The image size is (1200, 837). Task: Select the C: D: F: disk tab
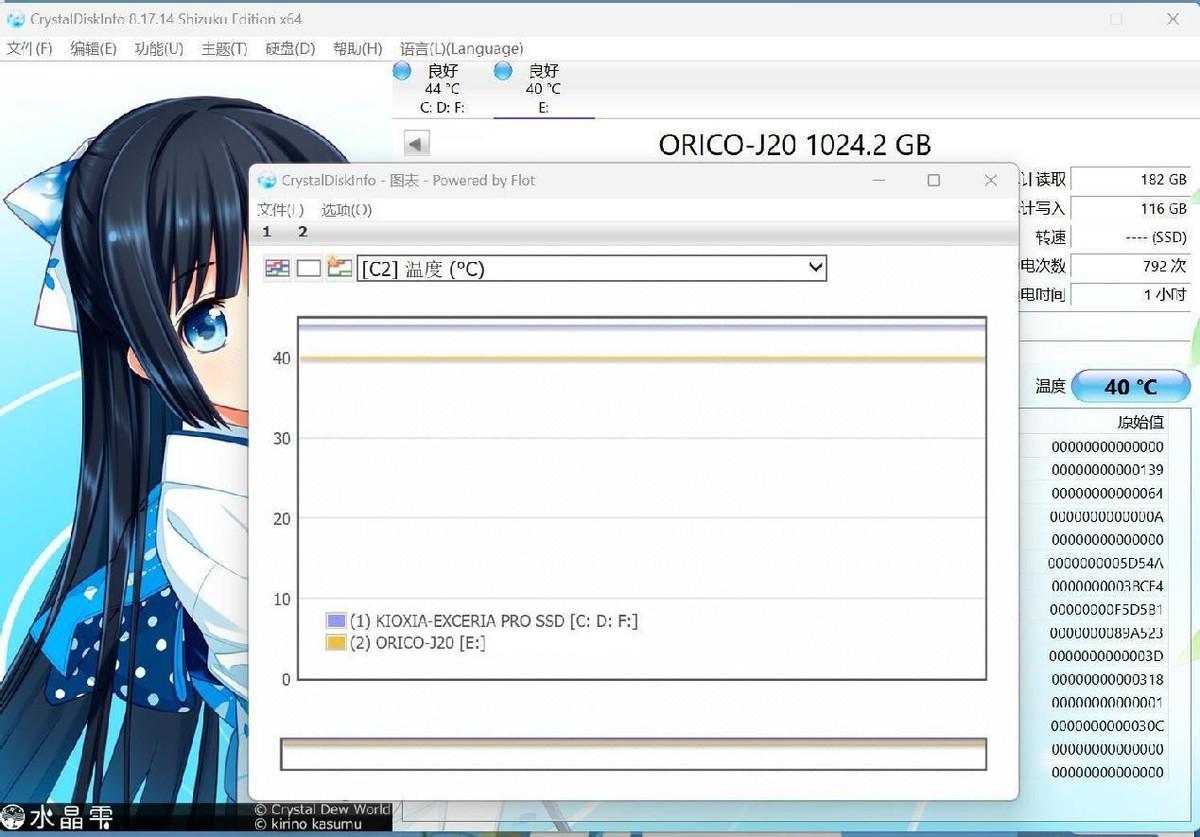tap(442, 89)
